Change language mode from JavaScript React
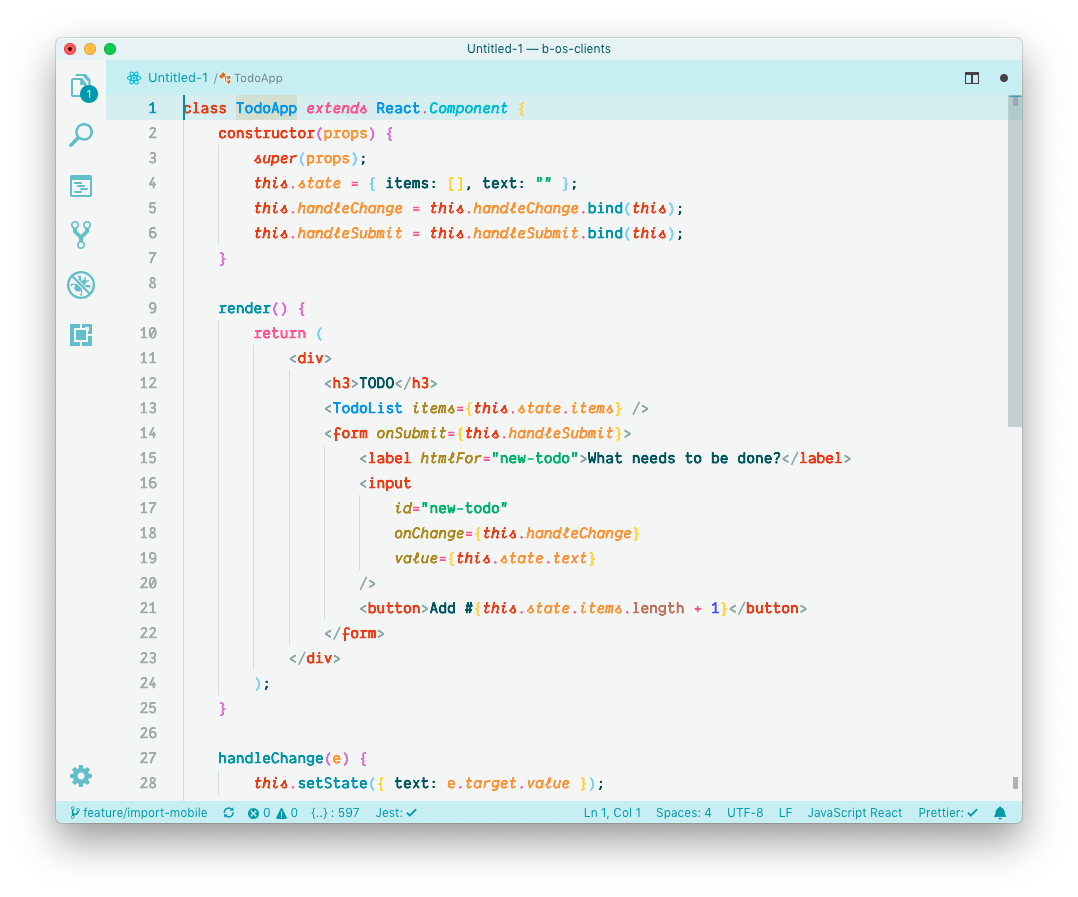The width and height of the screenshot is (1078, 897). (x=854, y=813)
